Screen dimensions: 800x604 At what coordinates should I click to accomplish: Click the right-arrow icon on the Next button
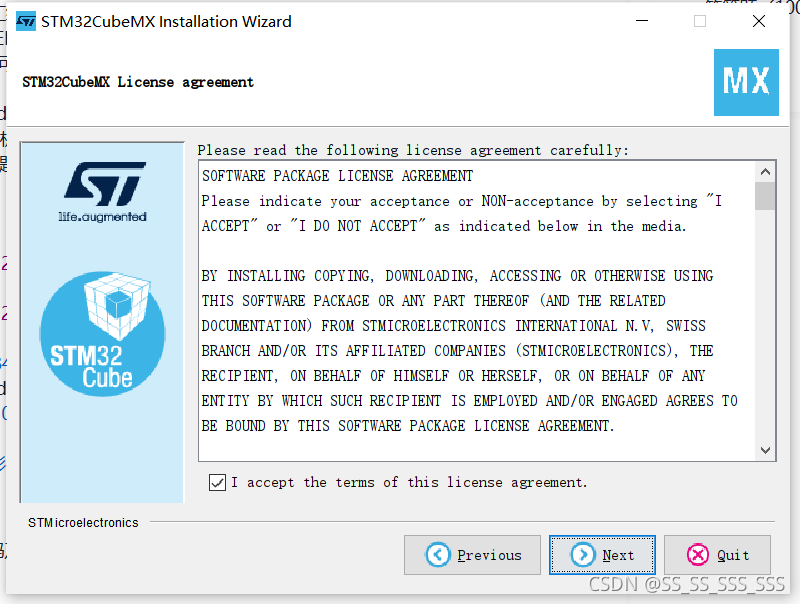583,555
